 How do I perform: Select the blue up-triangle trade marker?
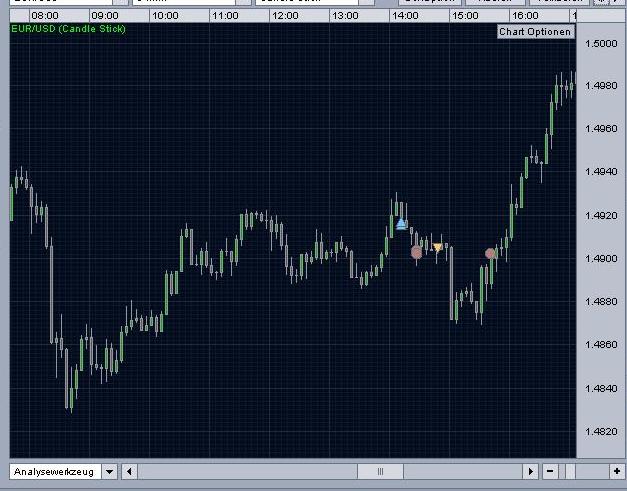[401, 223]
